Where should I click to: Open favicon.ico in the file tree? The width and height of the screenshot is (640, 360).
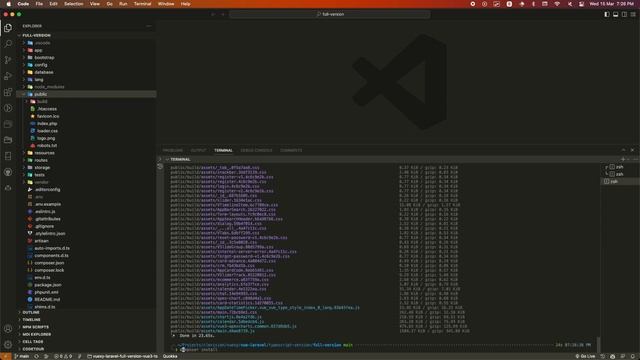pos(87,116)
